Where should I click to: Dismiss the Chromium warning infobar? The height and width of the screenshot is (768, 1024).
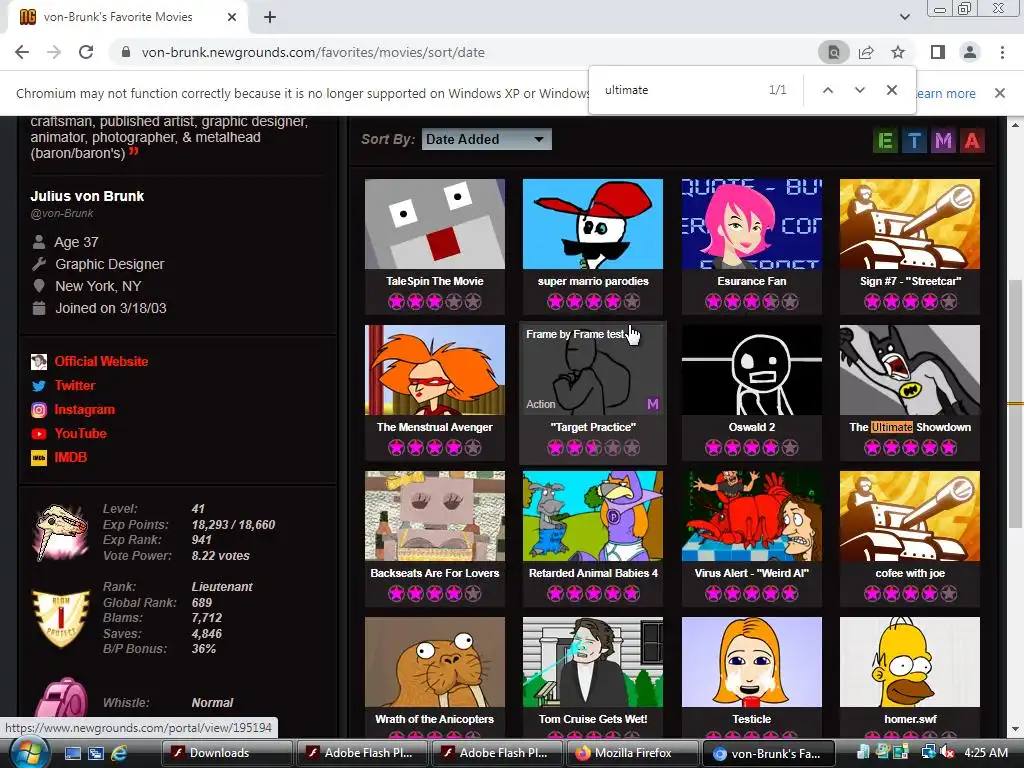(999, 93)
